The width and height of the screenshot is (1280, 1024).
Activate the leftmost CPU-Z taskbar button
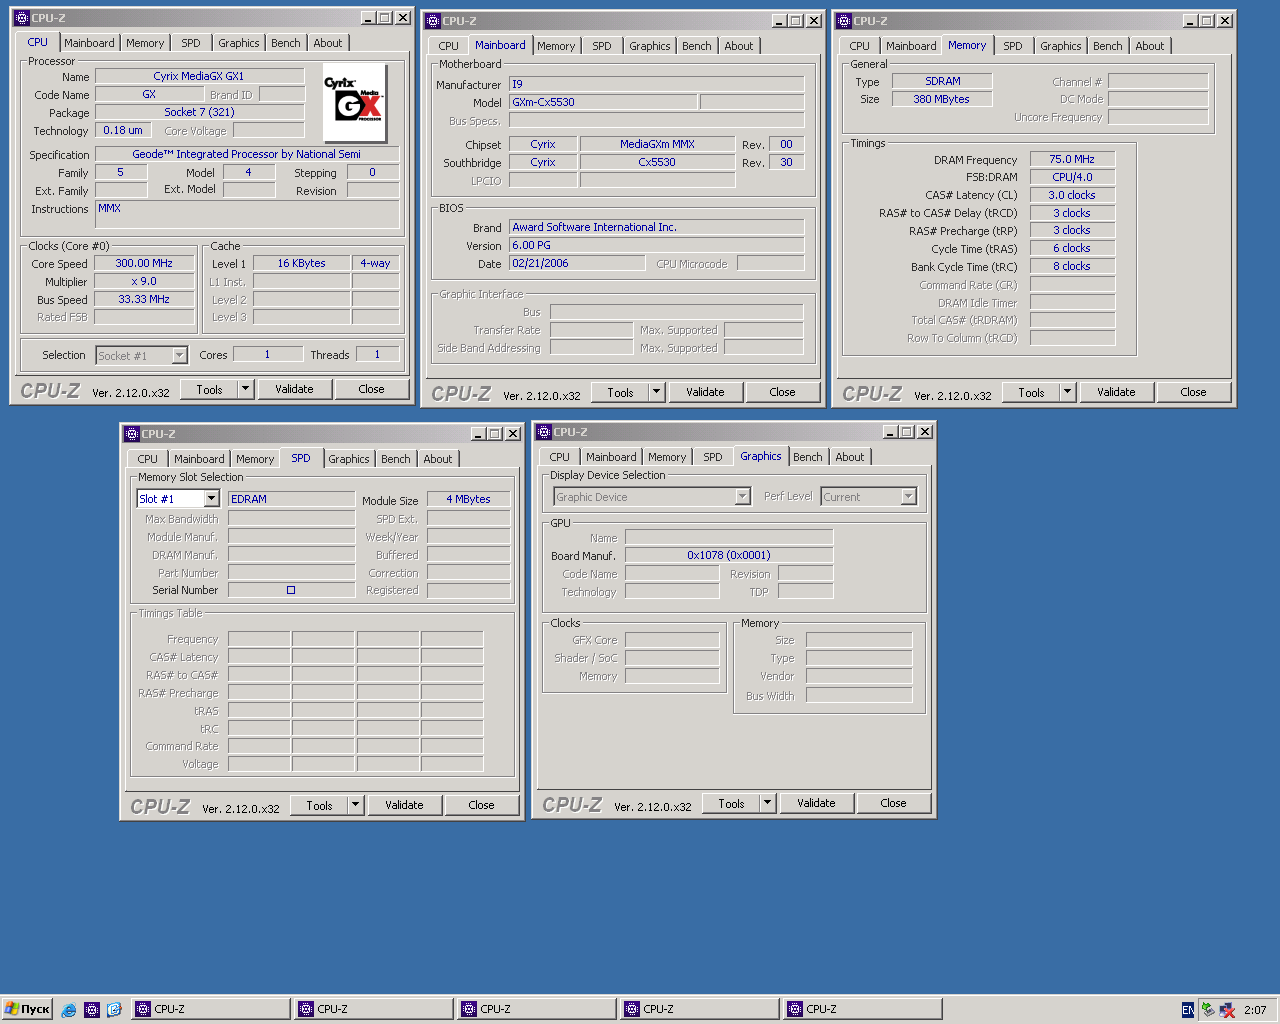pos(210,1010)
